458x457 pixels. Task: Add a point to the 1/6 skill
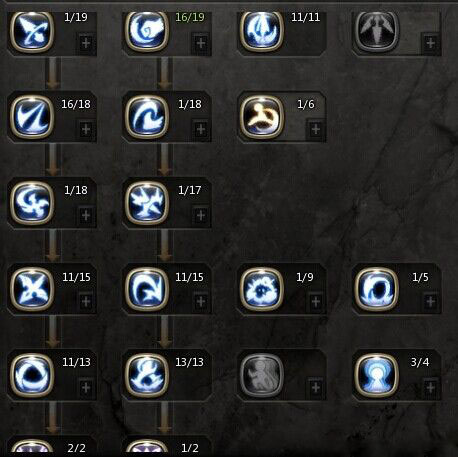(x=316, y=129)
